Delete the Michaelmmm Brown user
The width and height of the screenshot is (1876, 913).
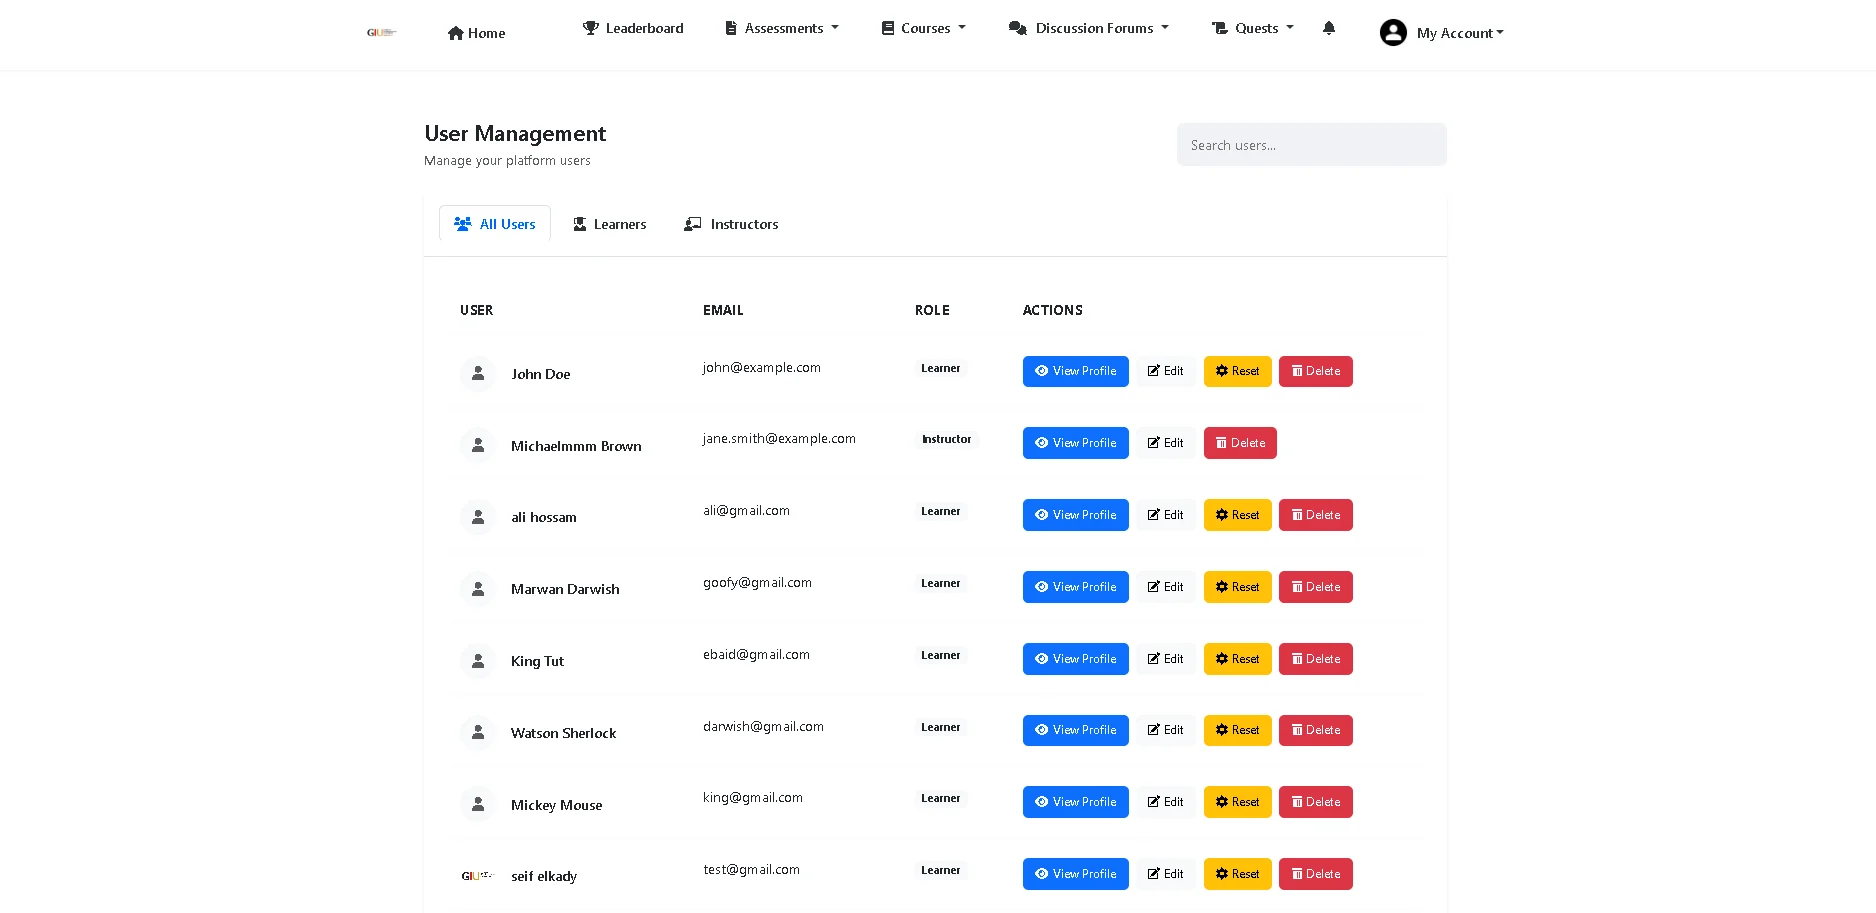[x=1240, y=443]
